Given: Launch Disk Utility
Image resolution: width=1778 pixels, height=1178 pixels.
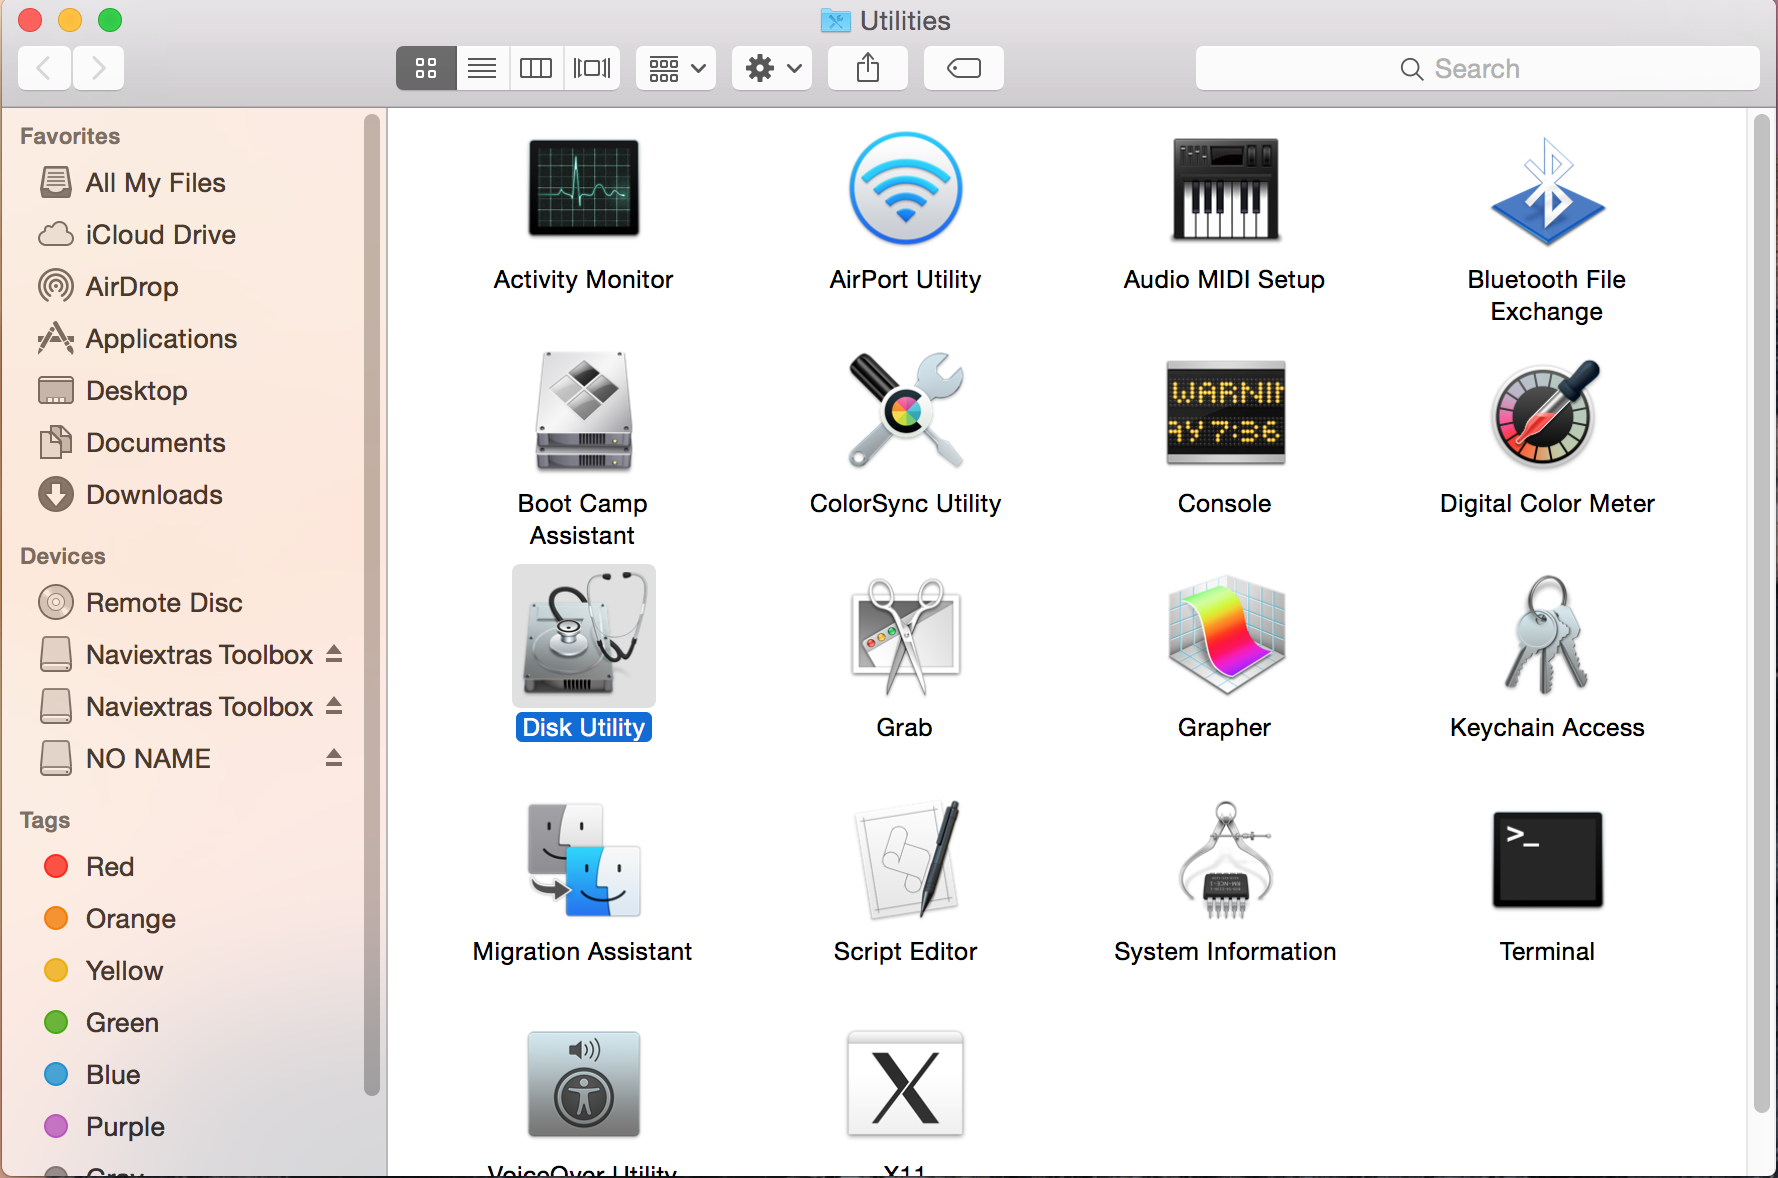Looking at the screenshot, I should coord(583,635).
